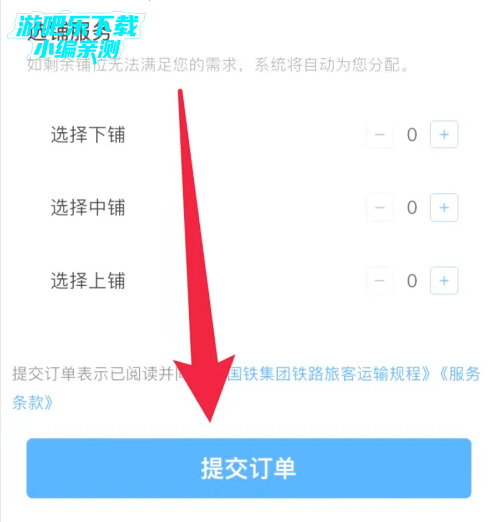The image size is (497, 522).
Task: Tap the minus icon for 选择中铺
Action: pyautogui.click(x=379, y=208)
